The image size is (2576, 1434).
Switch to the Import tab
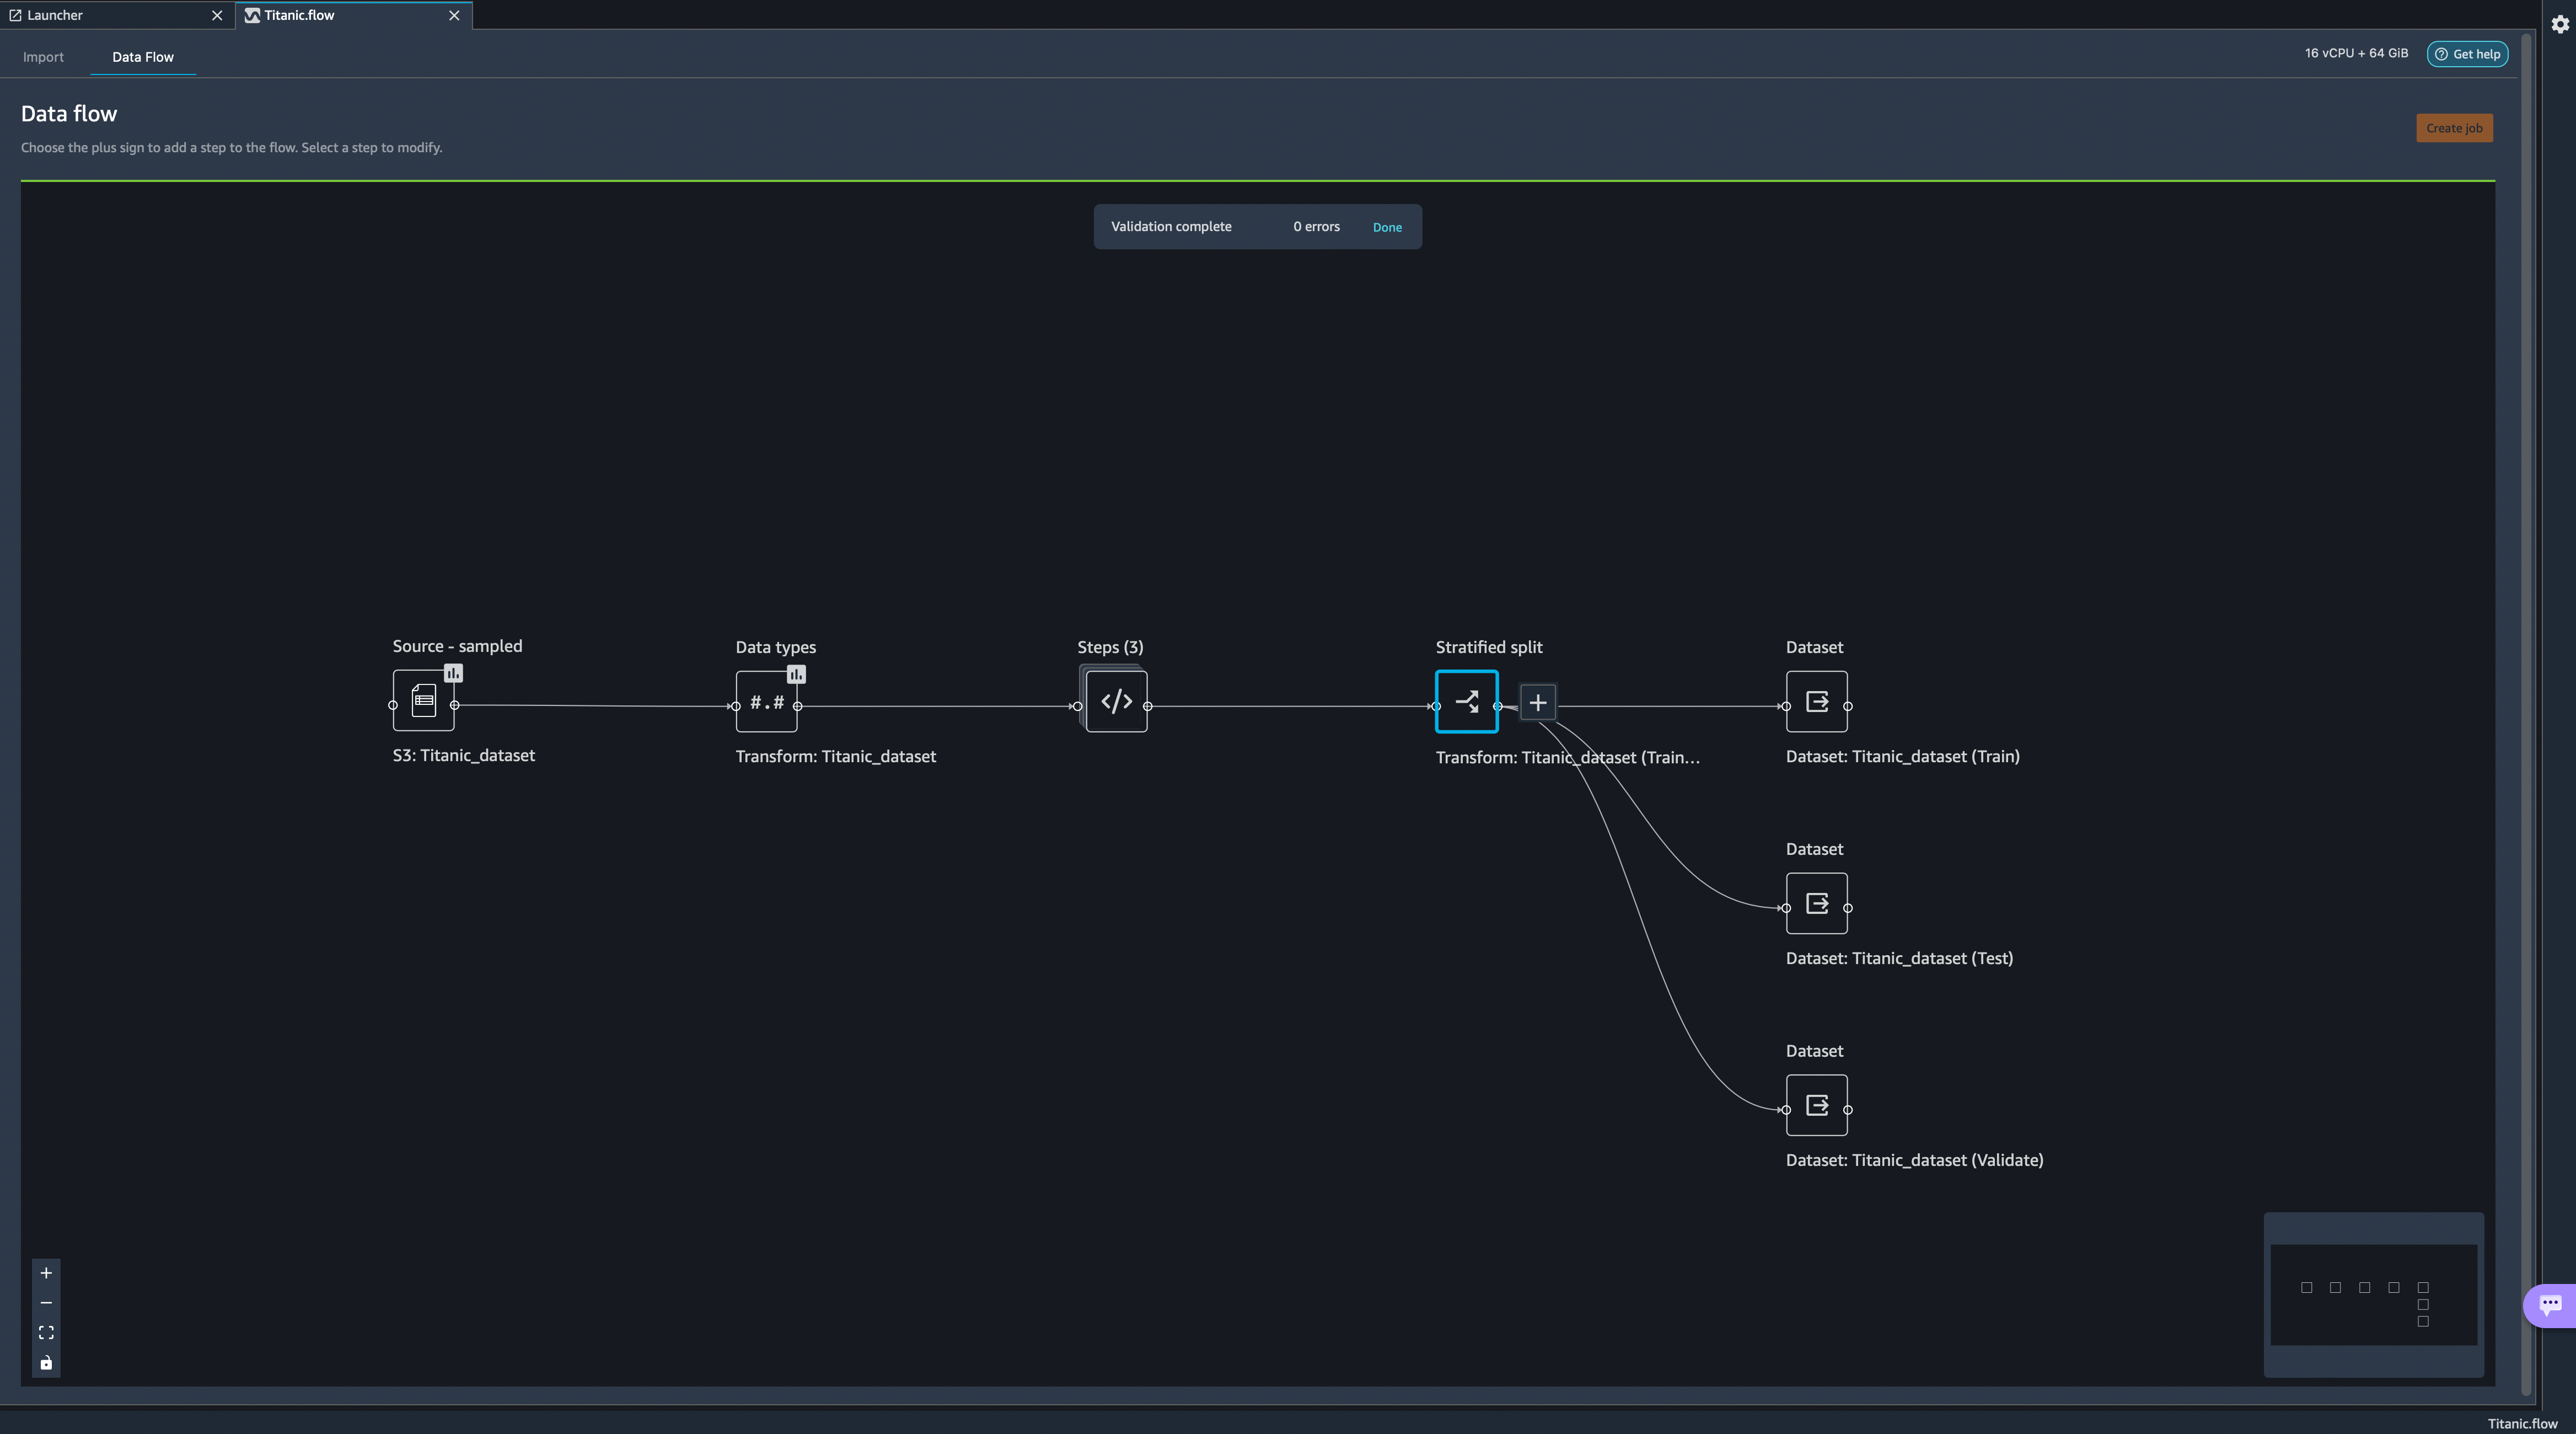[x=43, y=57]
